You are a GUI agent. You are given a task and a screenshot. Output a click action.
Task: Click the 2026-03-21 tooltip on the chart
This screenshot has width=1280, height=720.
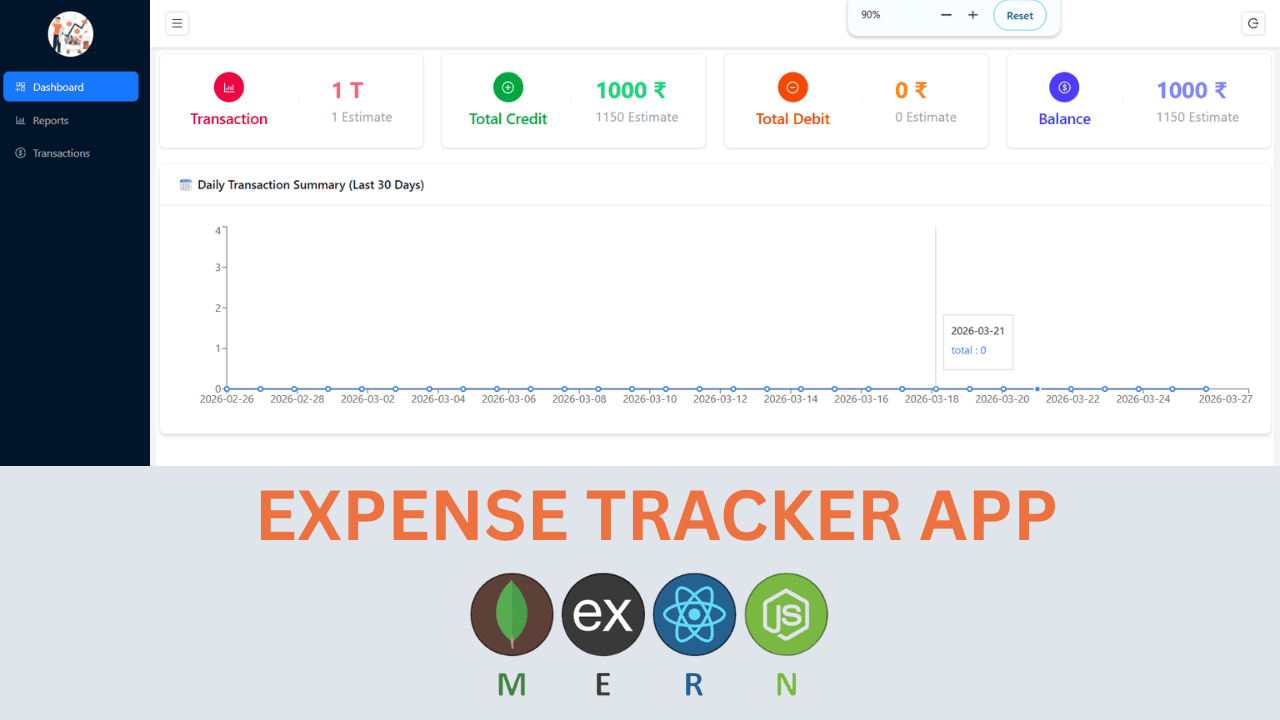pos(977,341)
